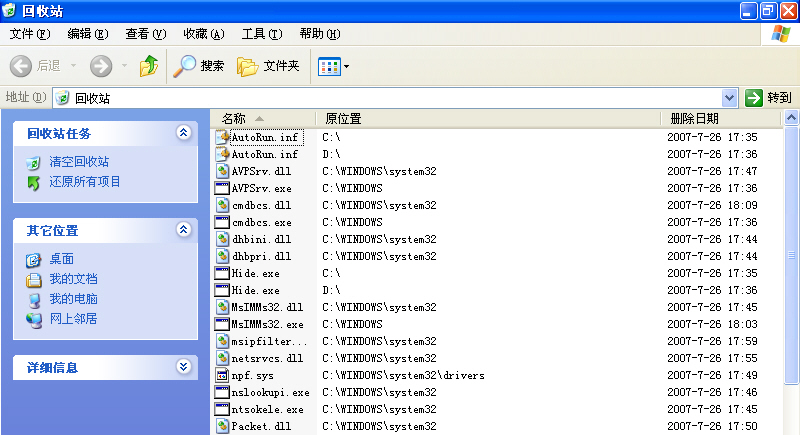Go up one folder level icon
800x435 pixels.
(x=149, y=66)
